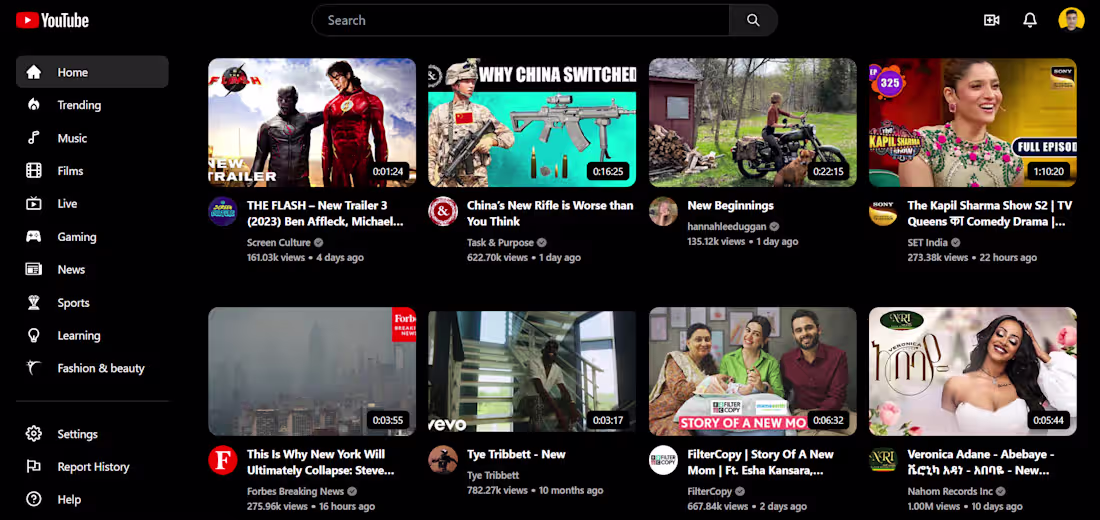Click the Help question mark icon

tap(34, 500)
